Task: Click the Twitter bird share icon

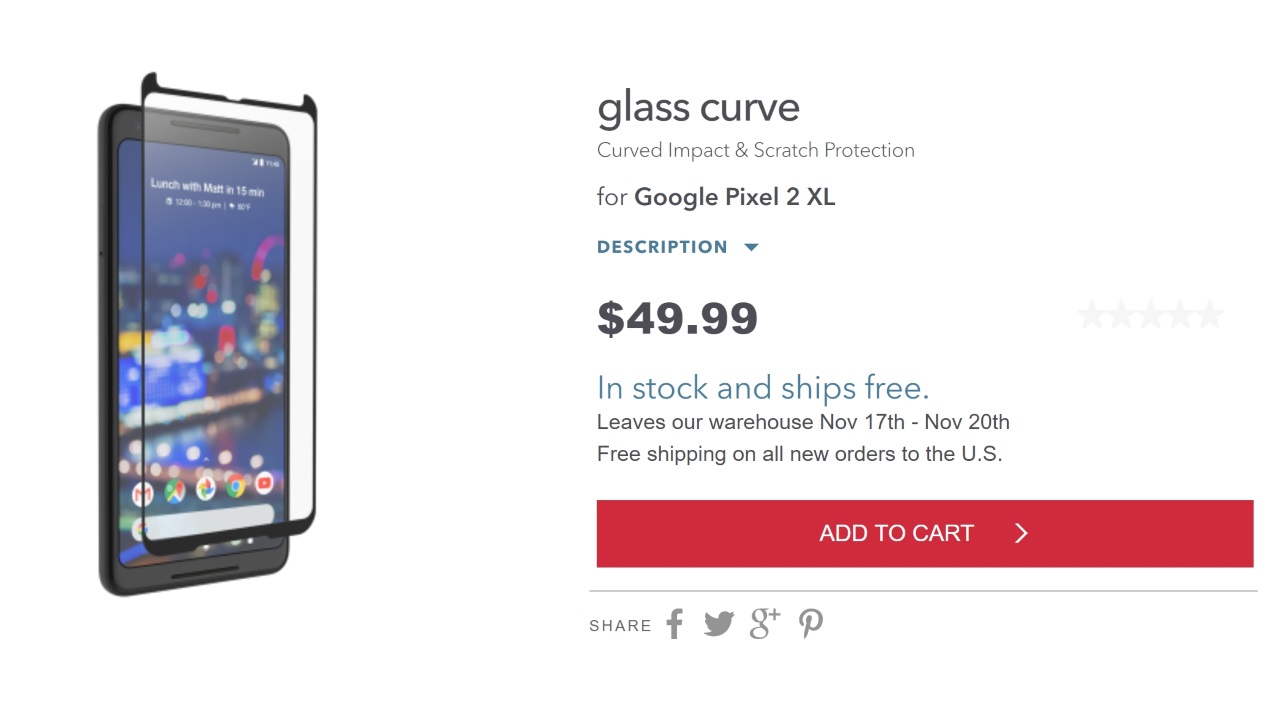Action: (x=718, y=624)
